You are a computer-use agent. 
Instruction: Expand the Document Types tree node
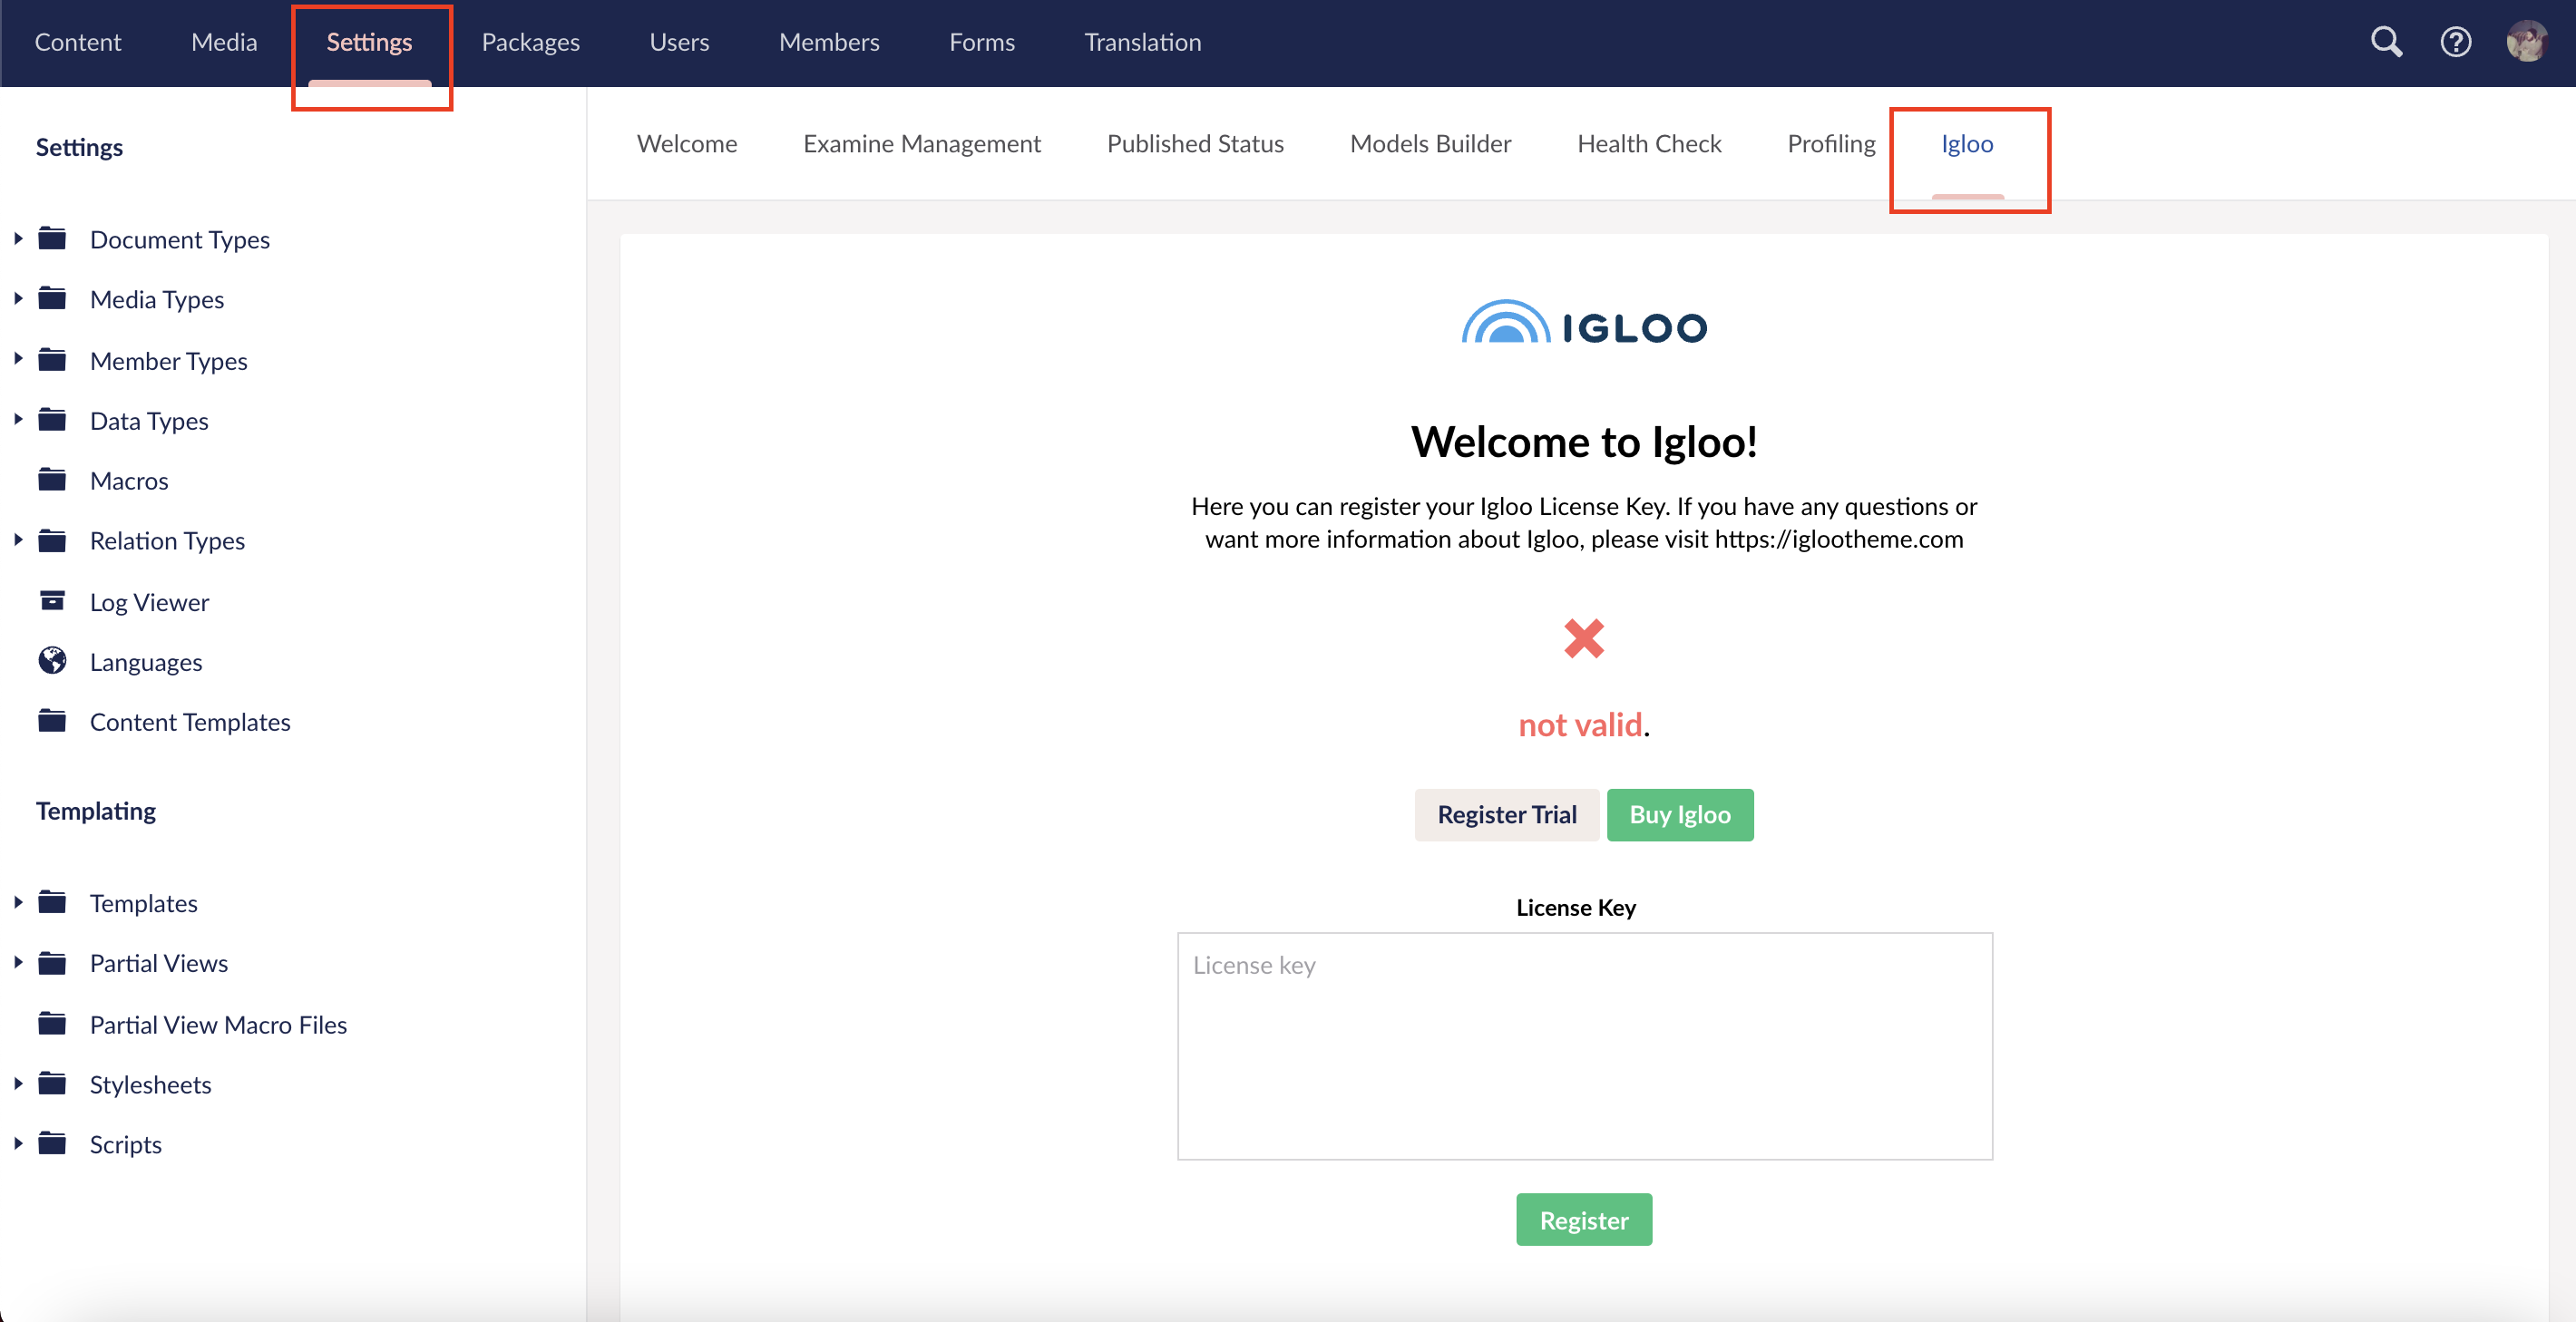18,239
